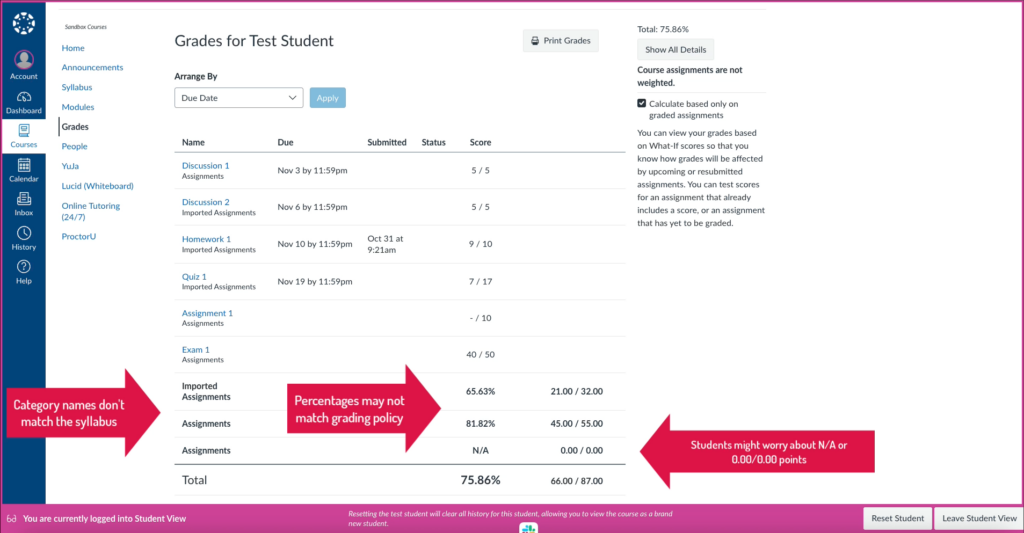Click the Nov 19 by 11:59pm due date

click(x=315, y=282)
